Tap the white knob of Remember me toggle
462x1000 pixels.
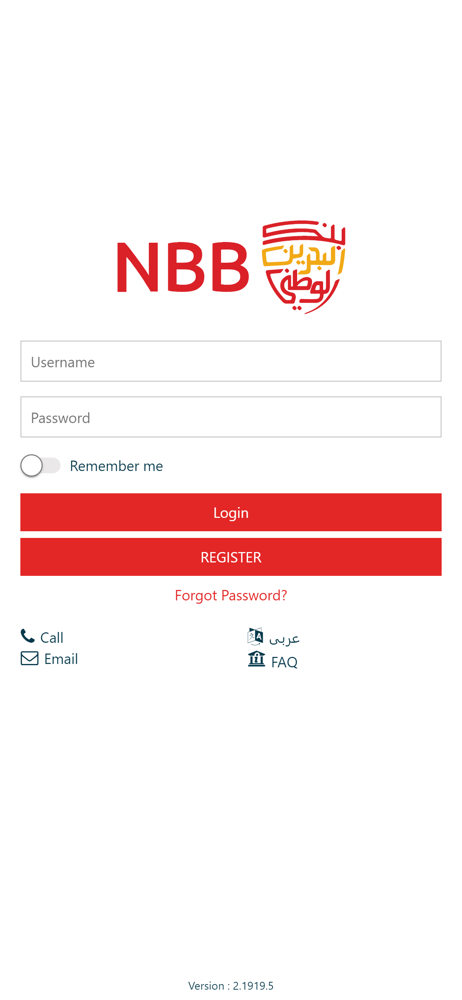(31, 466)
